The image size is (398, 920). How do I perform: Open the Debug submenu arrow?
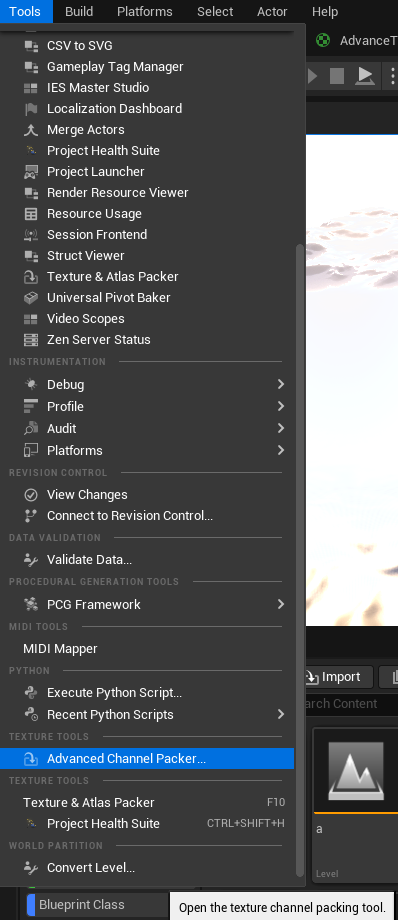click(281, 384)
